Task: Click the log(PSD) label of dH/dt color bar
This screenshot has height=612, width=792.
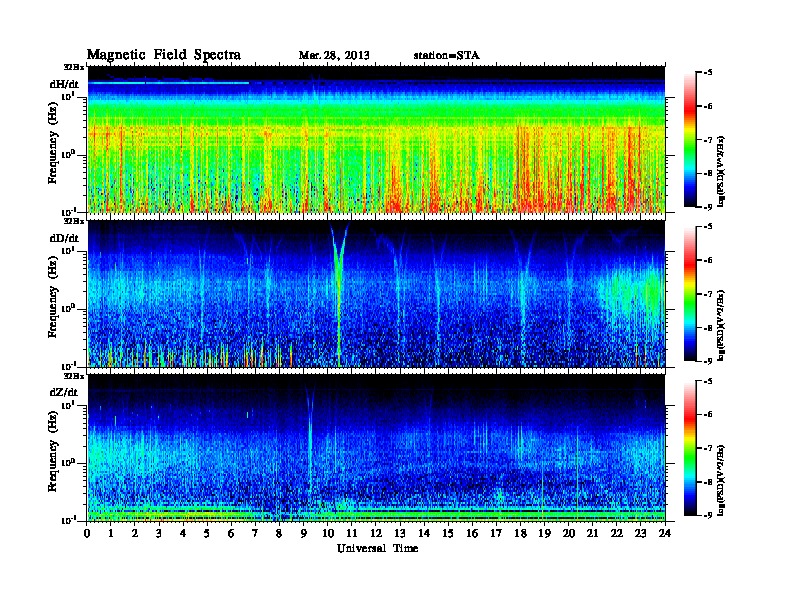Action: tap(721, 171)
